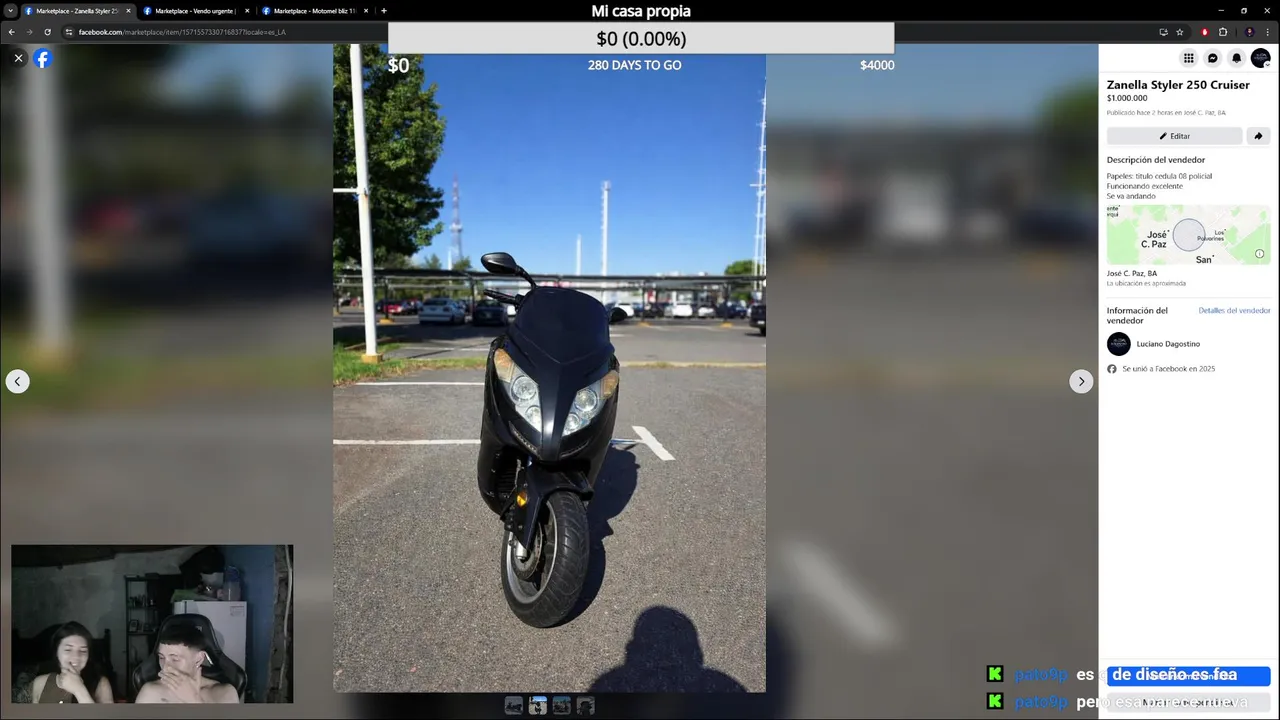
Task: Click the share arrow button
Action: [1258, 136]
